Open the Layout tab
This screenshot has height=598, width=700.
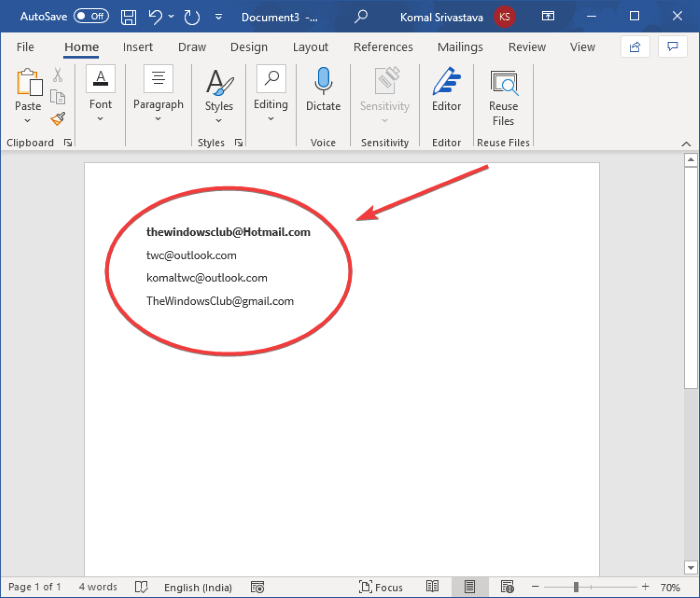(310, 47)
